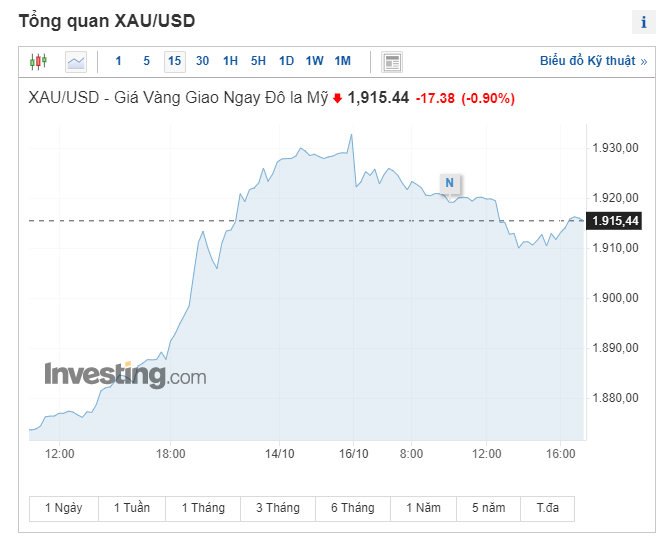The image size is (668, 545).
Task: Open the news panel icon in toolbar
Action: click(392, 62)
